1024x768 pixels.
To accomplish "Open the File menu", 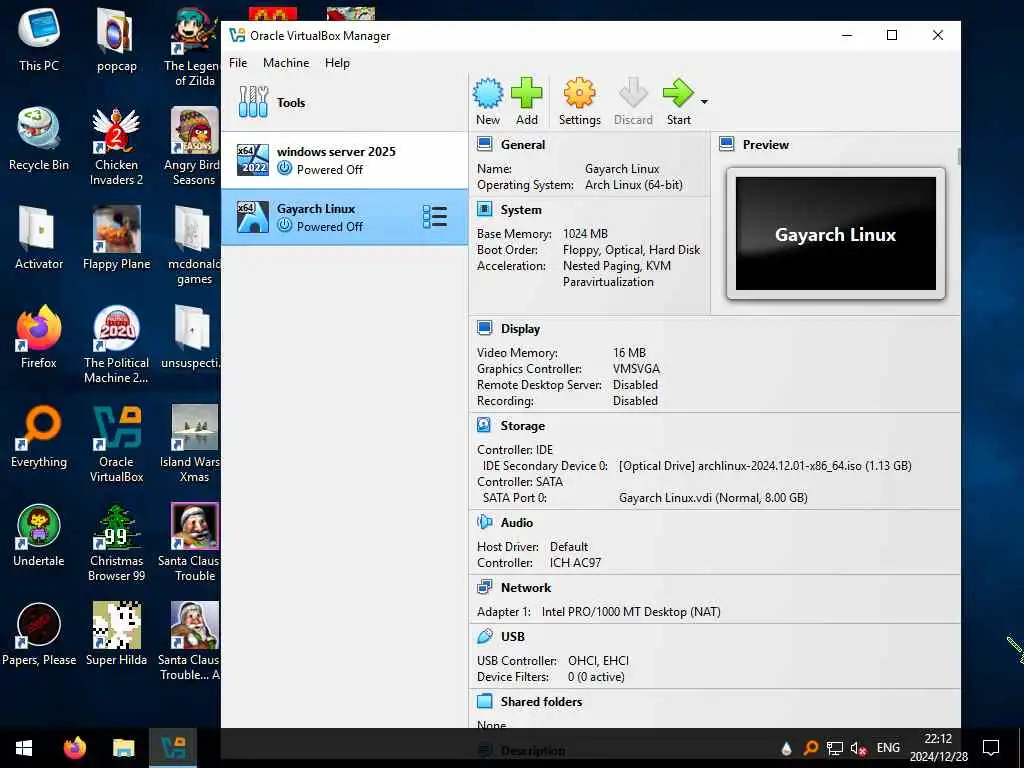I will pyautogui.click(x=238, y=63).
